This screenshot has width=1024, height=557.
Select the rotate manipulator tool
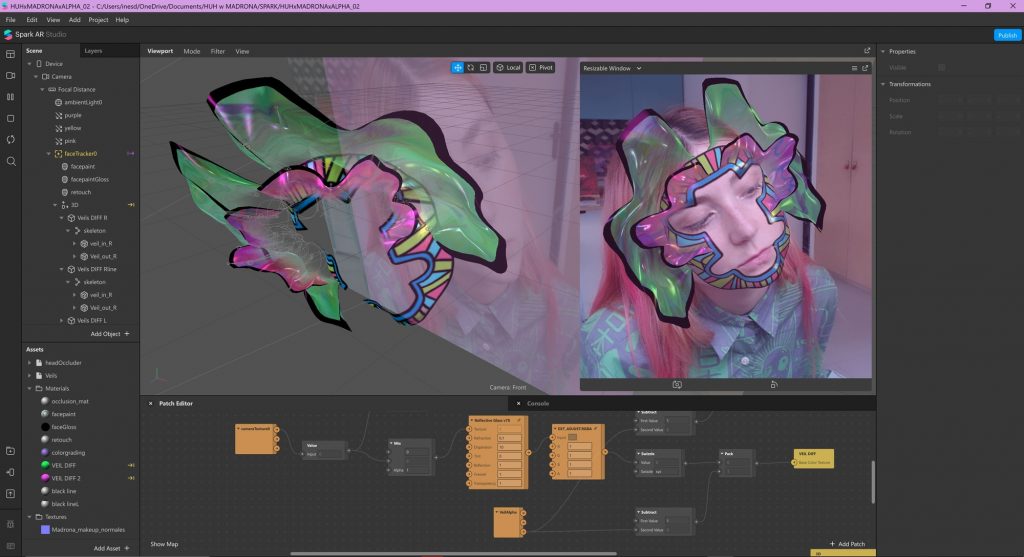coord(470,68)
